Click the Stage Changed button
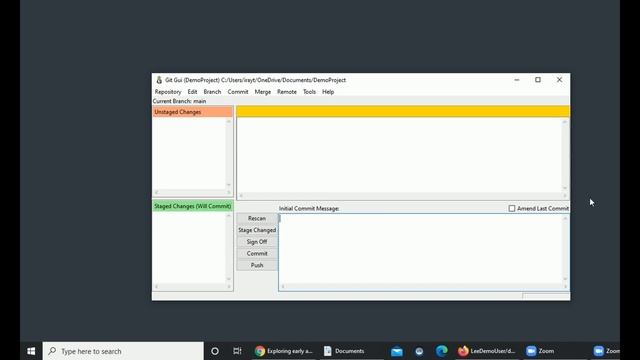The image size is (640, 360). [257, 230]
